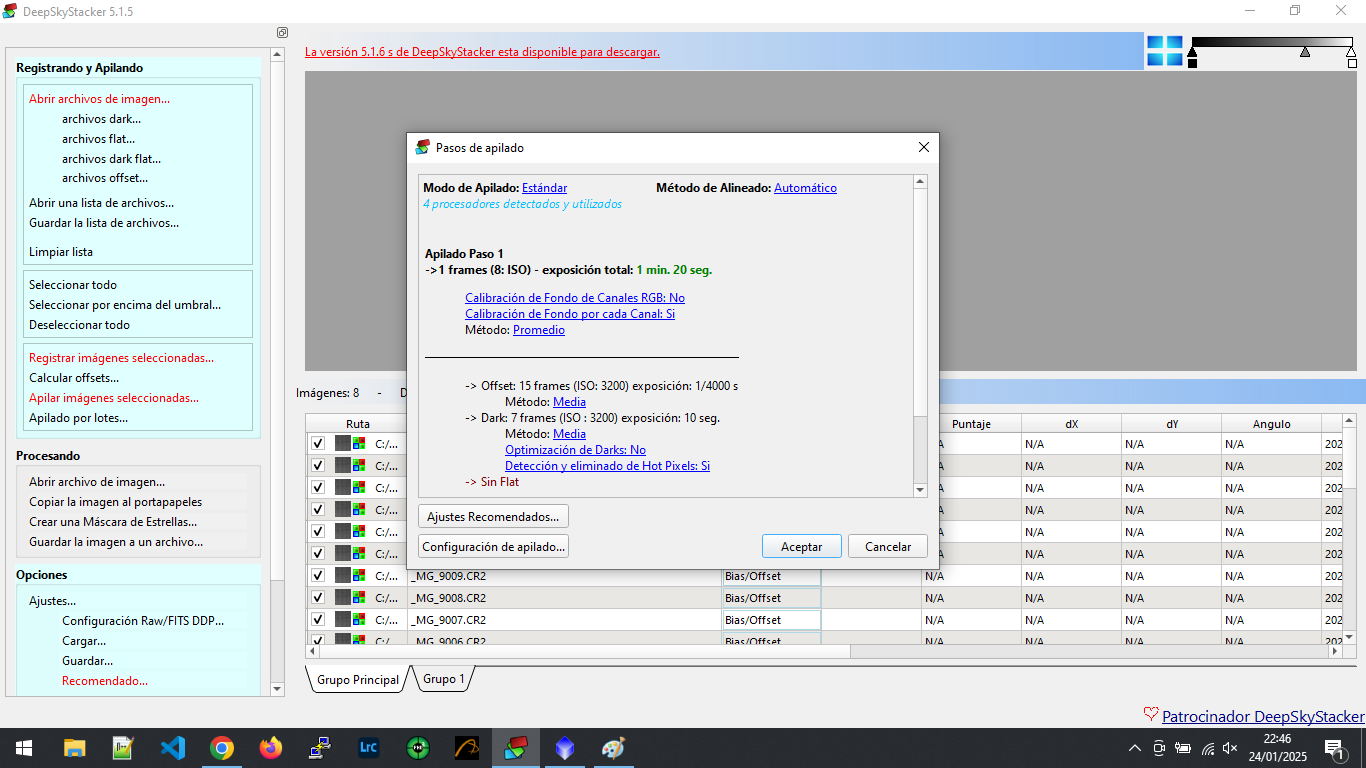Viewport: 1366px width, 768px height.
Task: Click Registrar imágenes seleccionadas...
Action: coord(121,358)
